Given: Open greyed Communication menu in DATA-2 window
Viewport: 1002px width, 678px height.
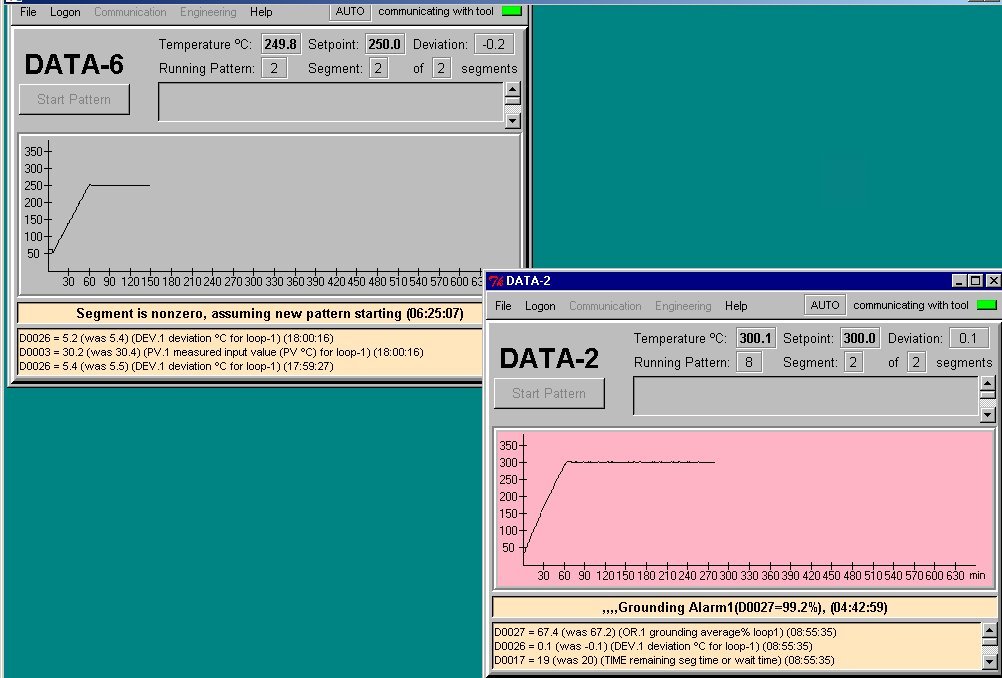Looking at the screenshot, I should pyautogui.click(x=605, y=305).
